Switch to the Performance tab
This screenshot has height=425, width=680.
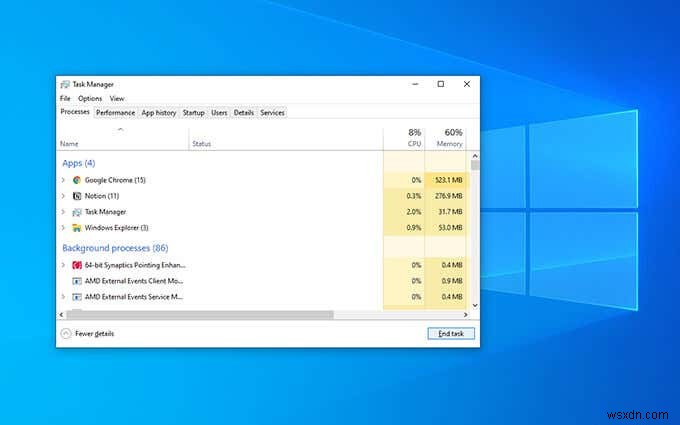[x=115, y=113]
